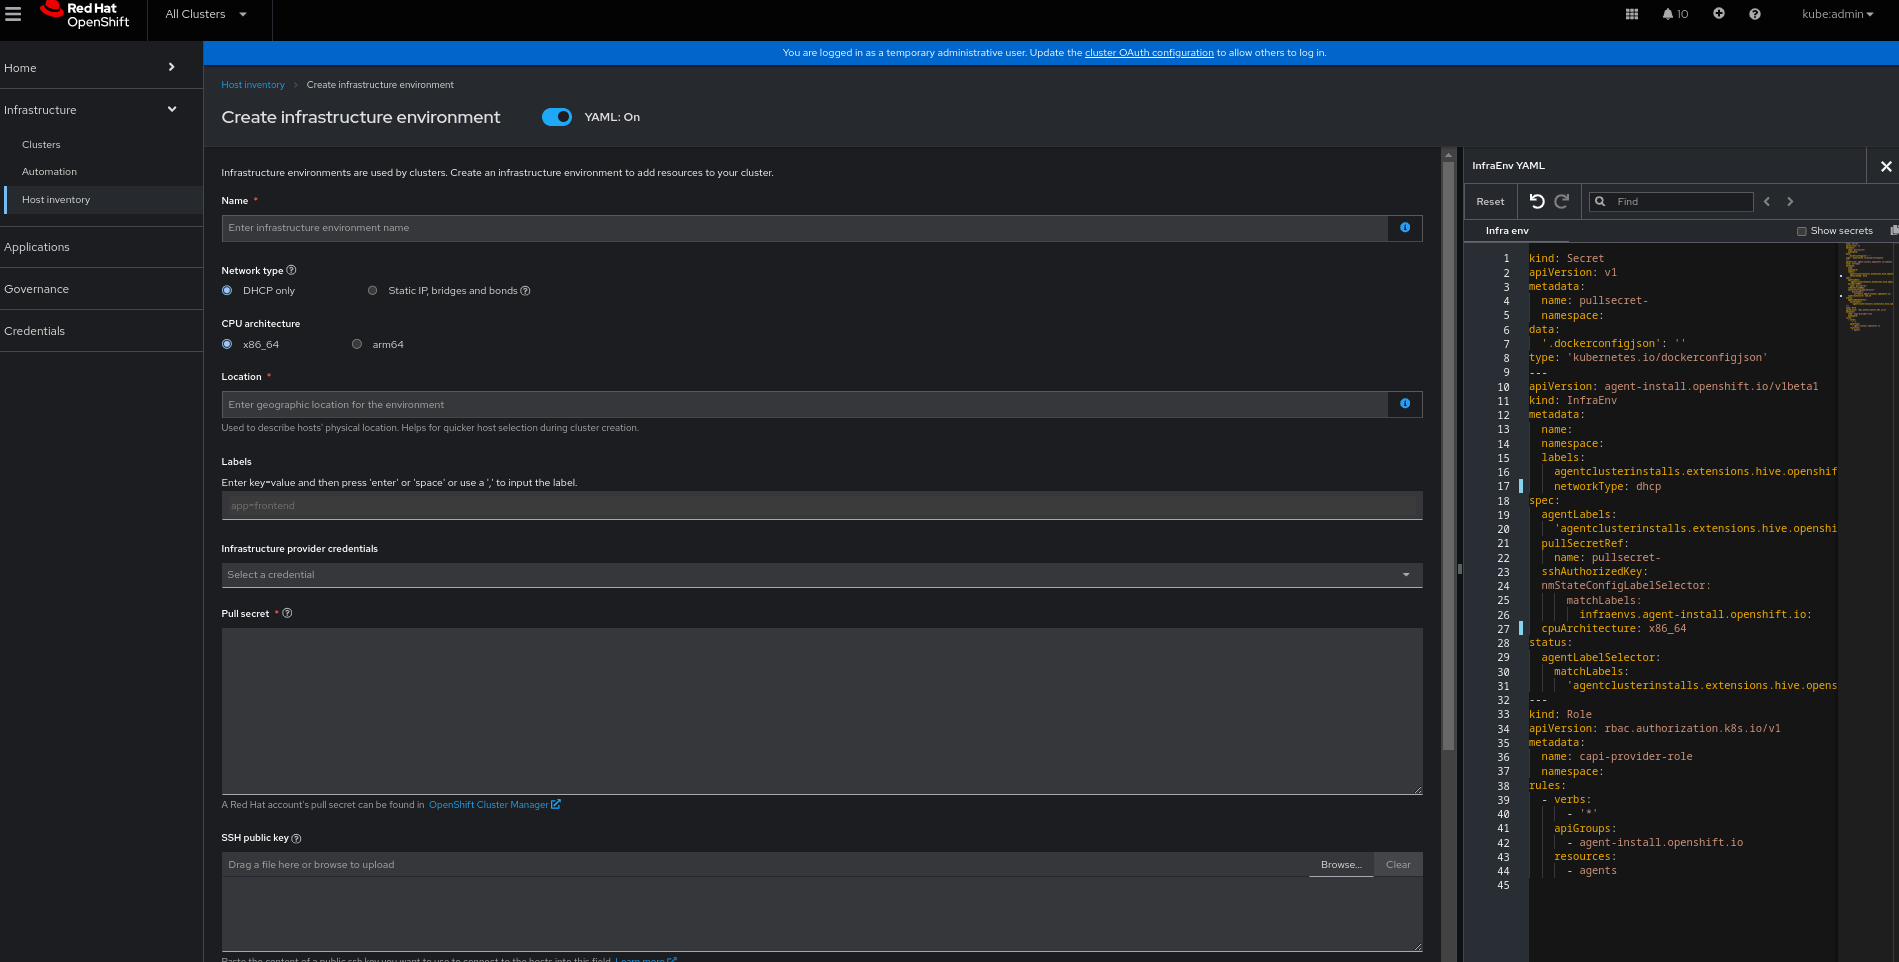Select arm64 CPU architecture
Screen dimensions: 1899x962
tap(357, 344)
